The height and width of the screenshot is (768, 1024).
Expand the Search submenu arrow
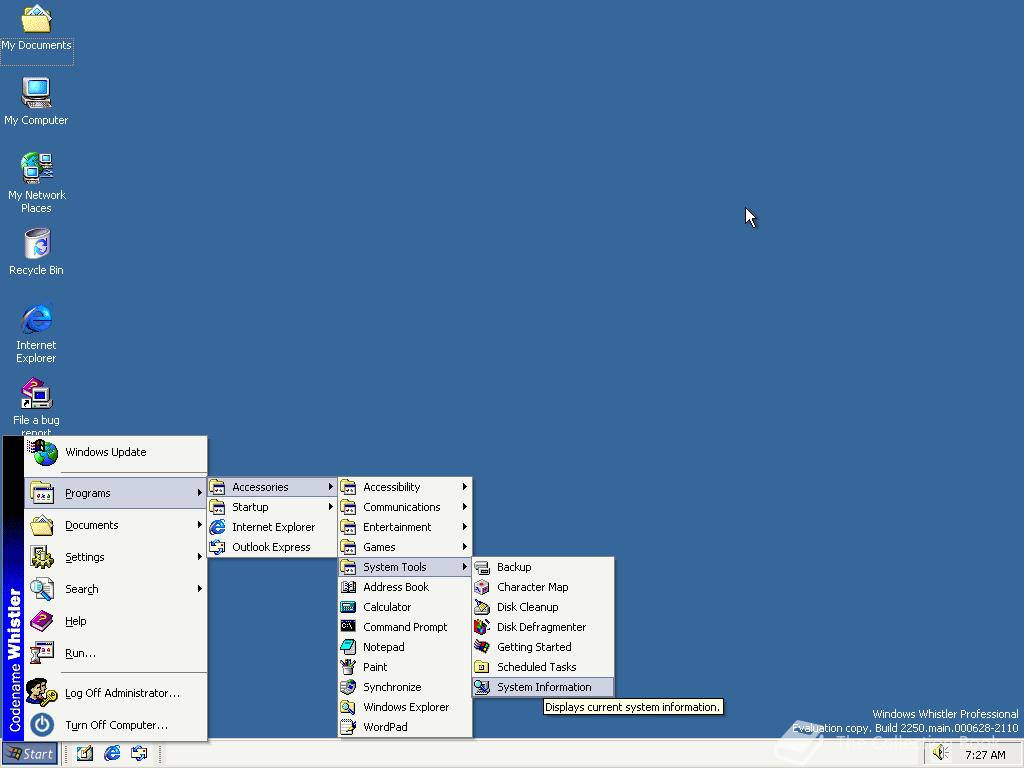199,589
